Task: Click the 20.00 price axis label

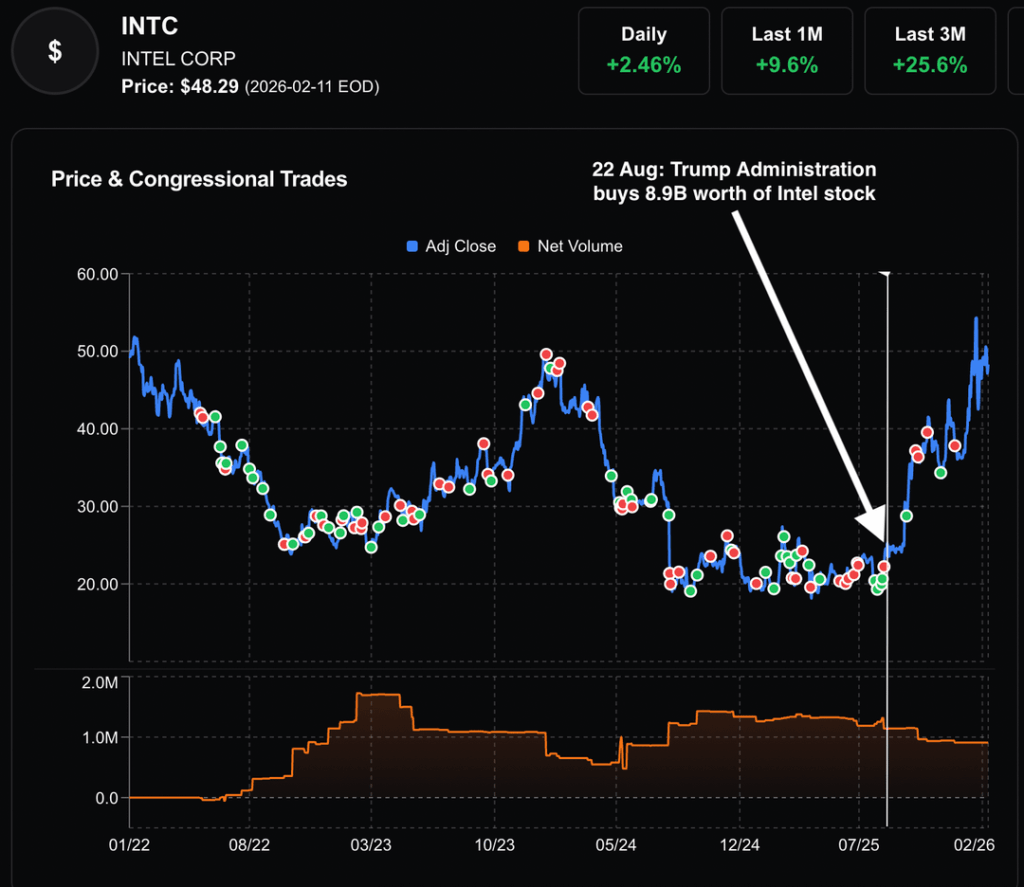Action: [x=97, y=584]
